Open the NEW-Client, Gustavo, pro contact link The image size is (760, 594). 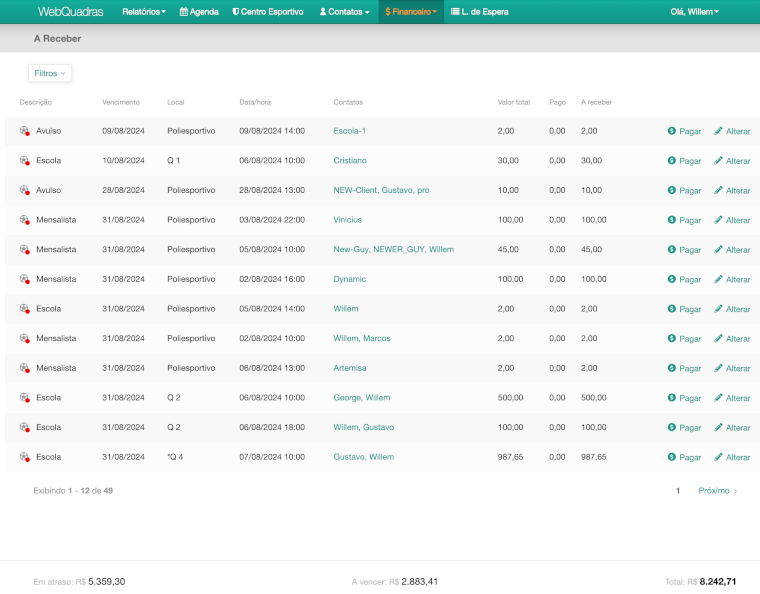tap(381, 190)
